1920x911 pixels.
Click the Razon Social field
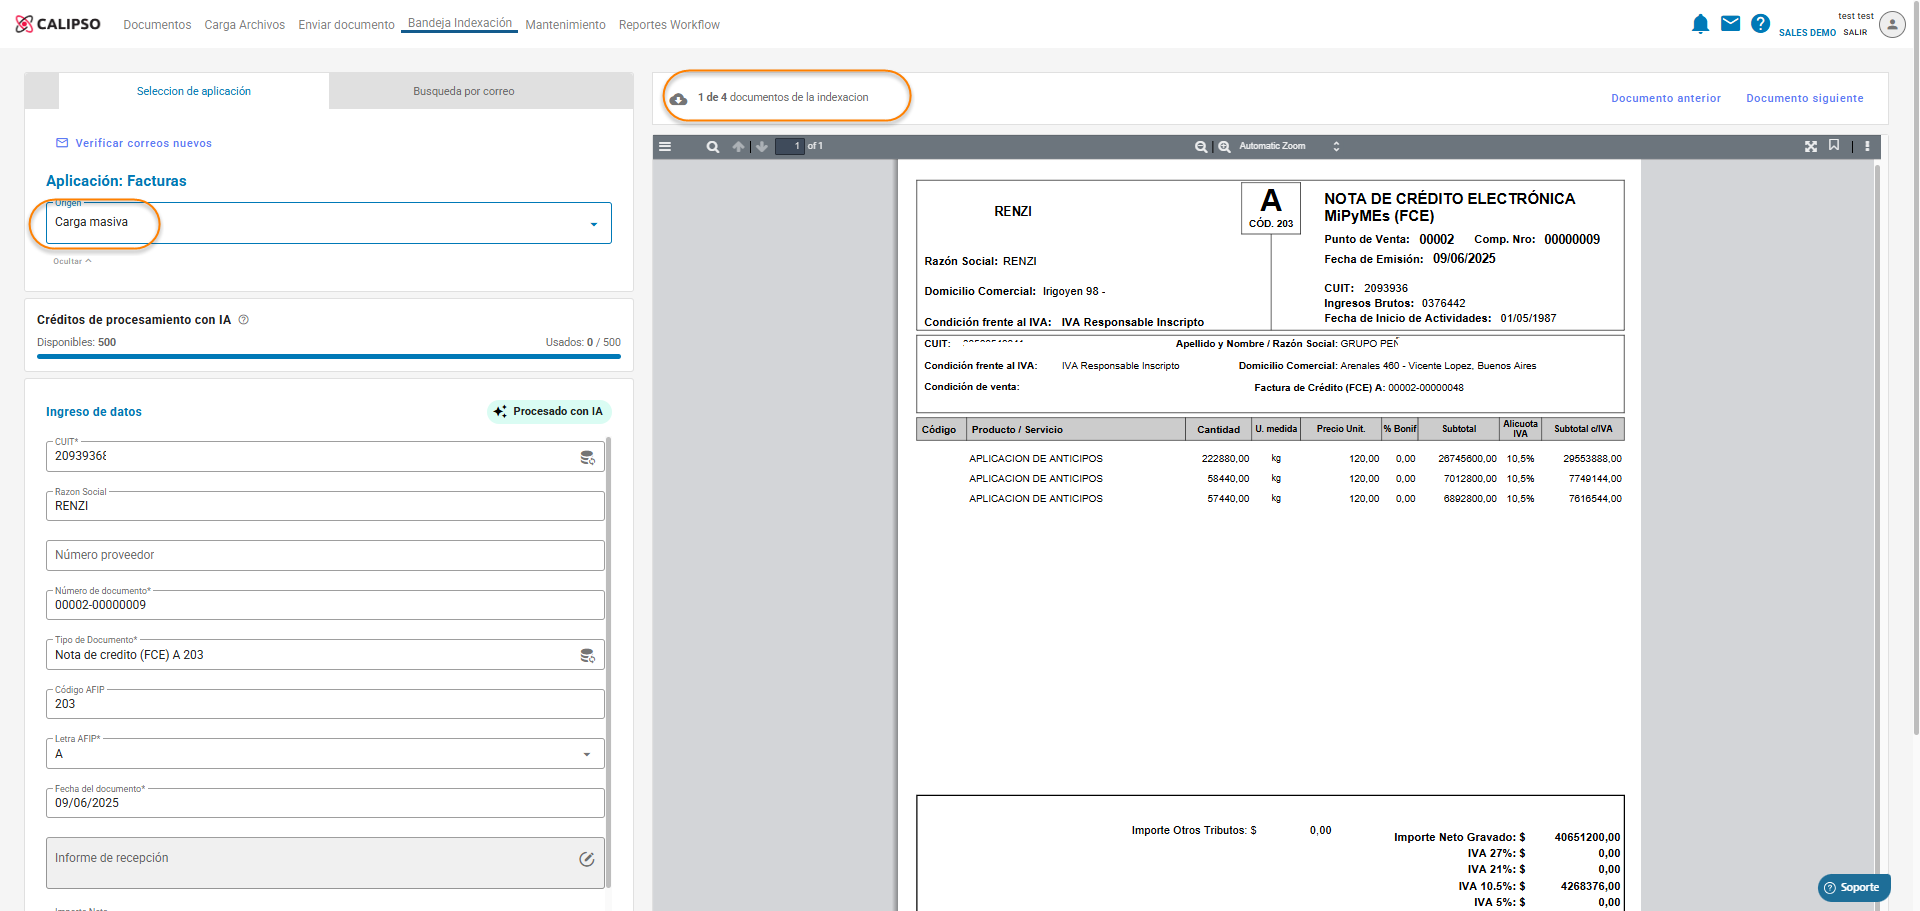(325, 506)
